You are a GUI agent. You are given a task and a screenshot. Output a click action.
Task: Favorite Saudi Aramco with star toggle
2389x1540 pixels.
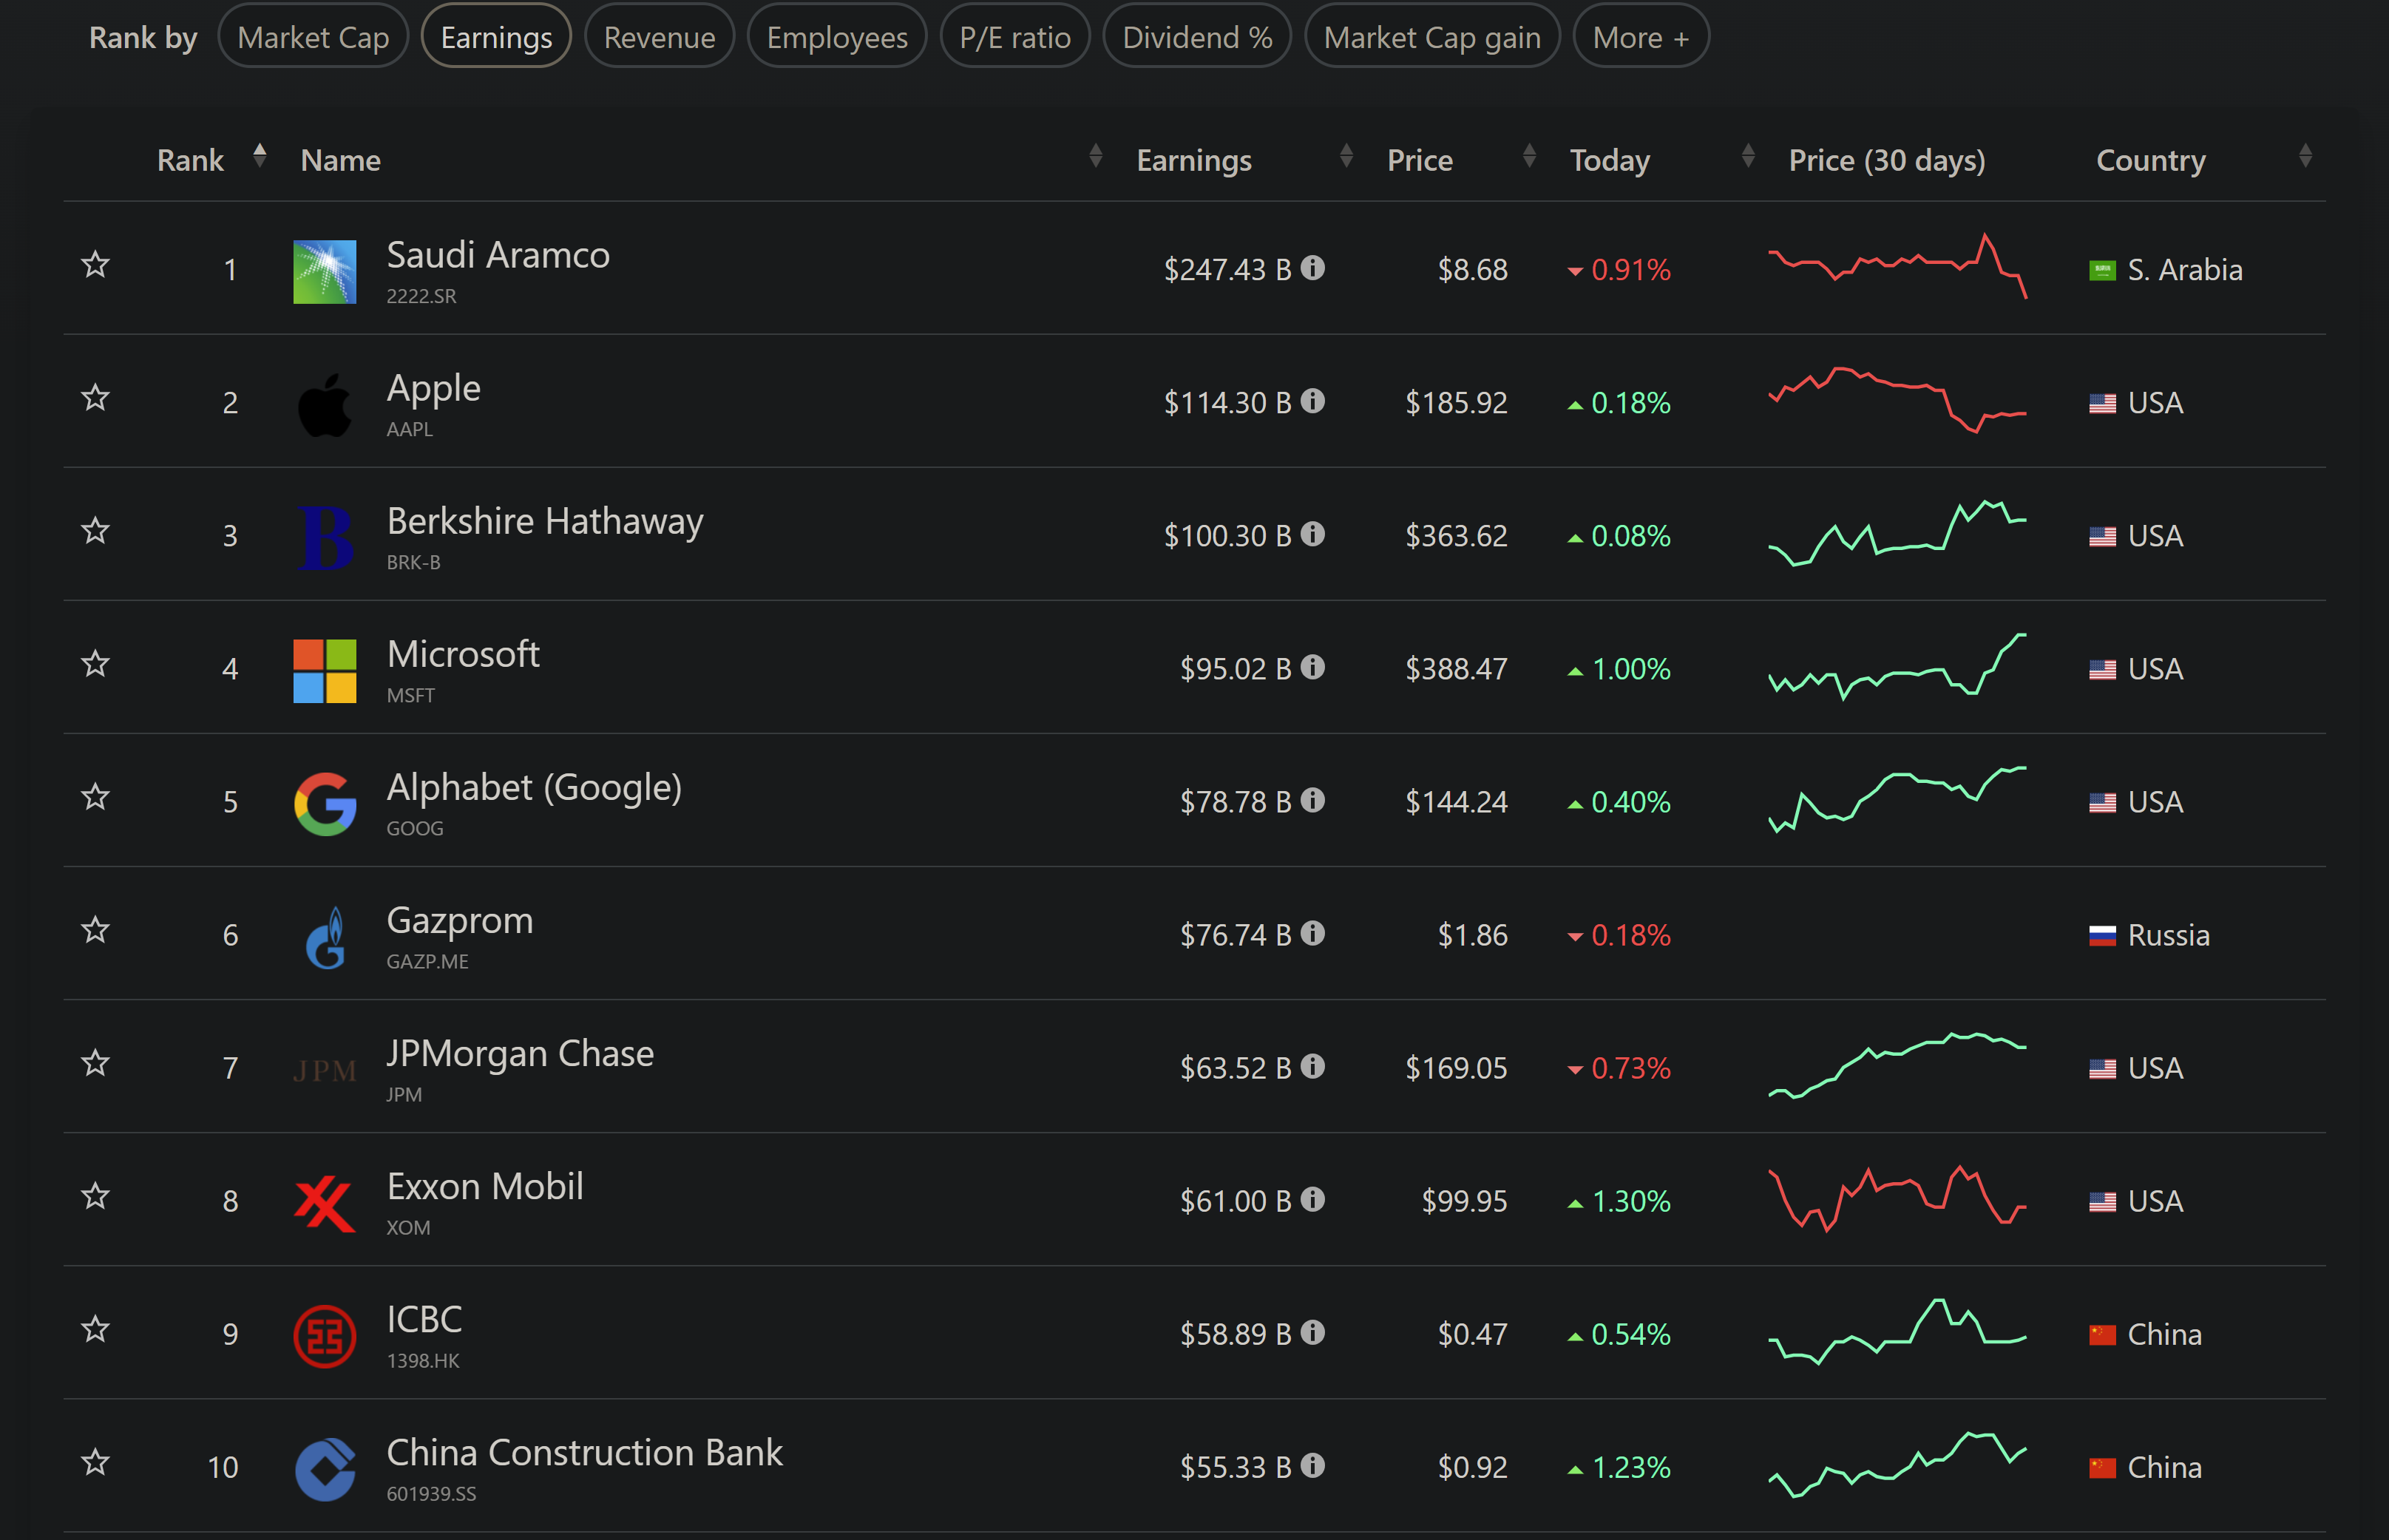(95, 265)
